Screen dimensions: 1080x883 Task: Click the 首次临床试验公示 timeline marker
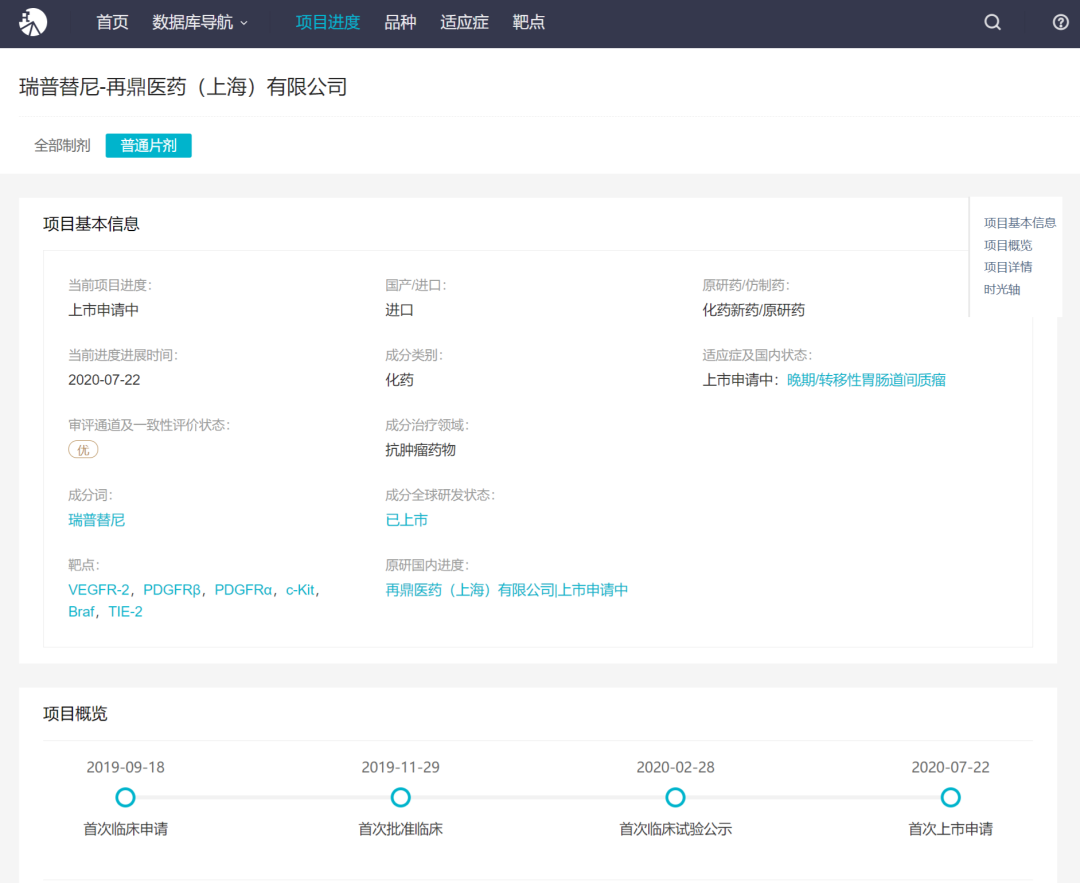[675, 798]
